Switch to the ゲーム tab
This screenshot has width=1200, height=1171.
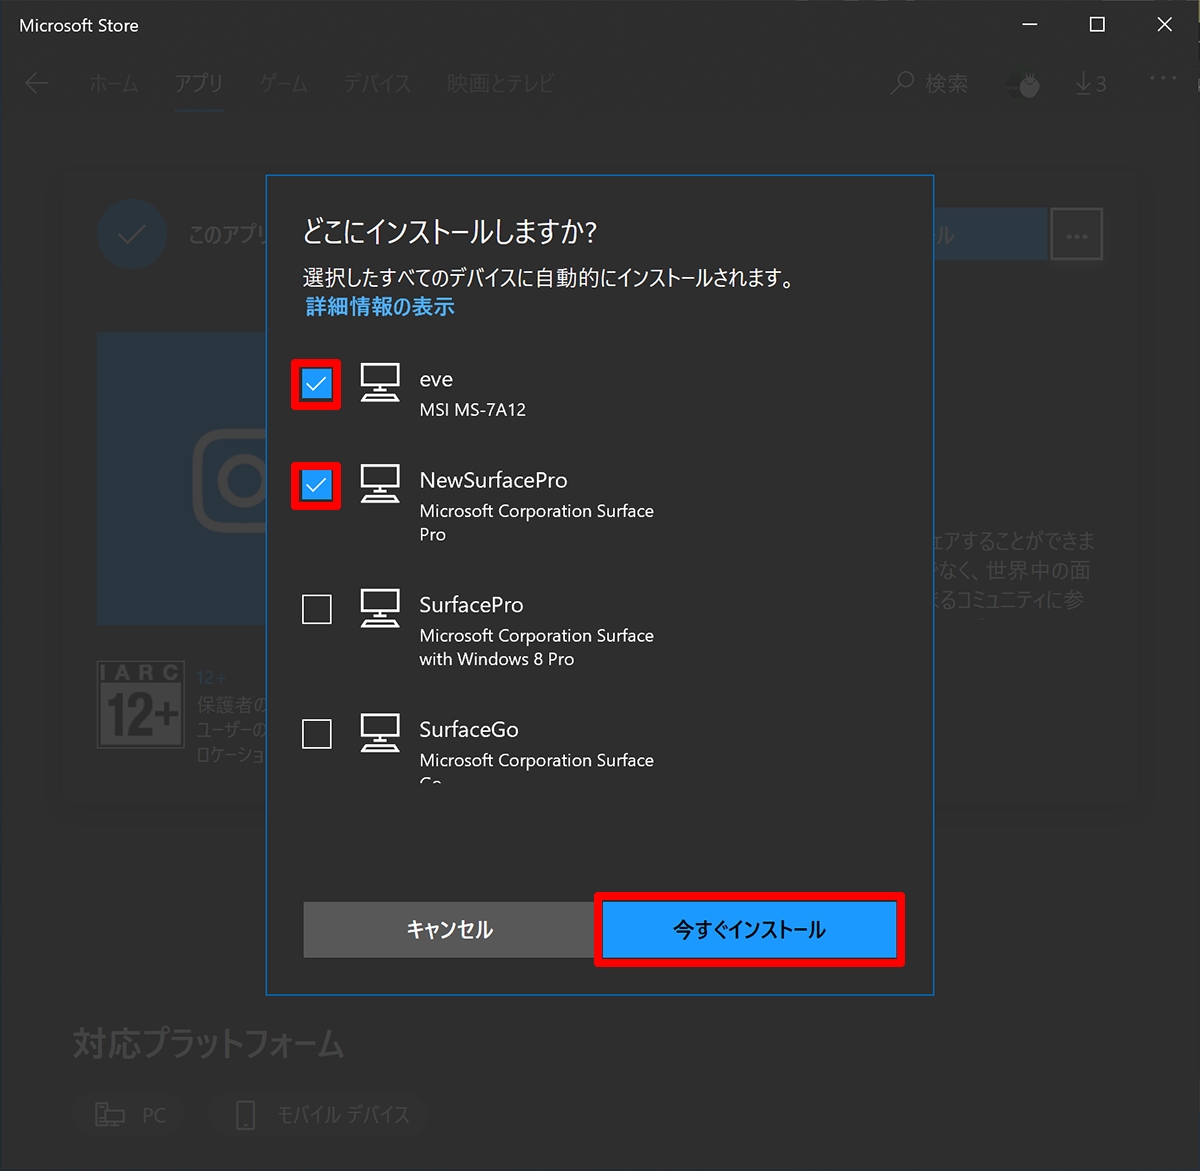[284, 84]
